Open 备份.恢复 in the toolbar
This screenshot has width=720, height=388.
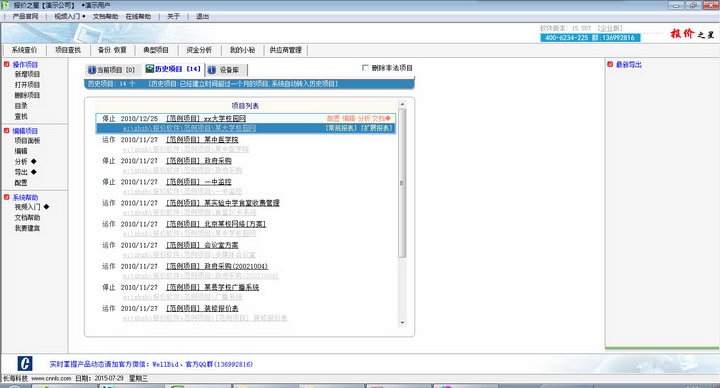(112, 50)
